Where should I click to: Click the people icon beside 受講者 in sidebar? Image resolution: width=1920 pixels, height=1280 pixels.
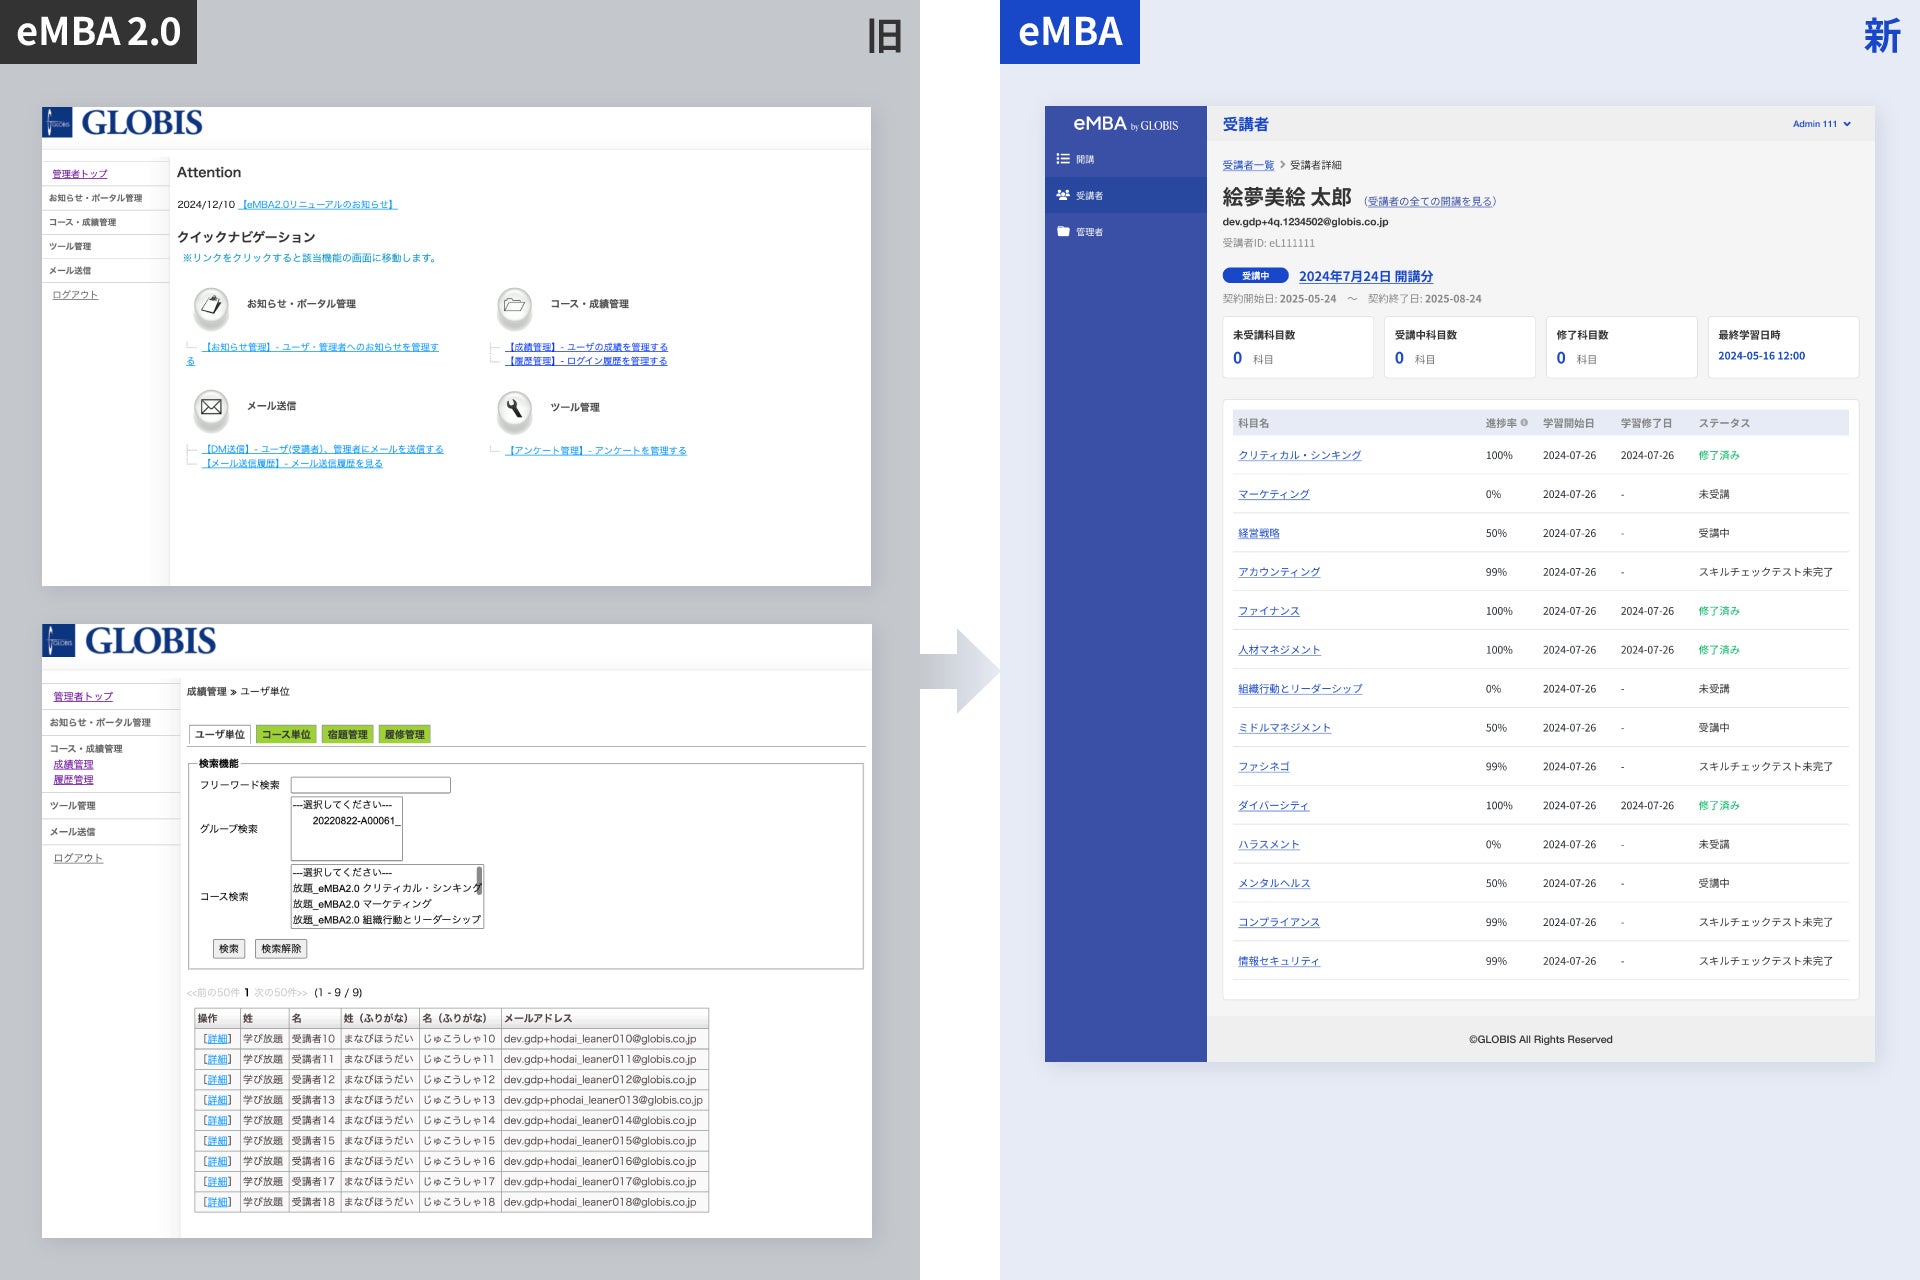[1063, 195]
